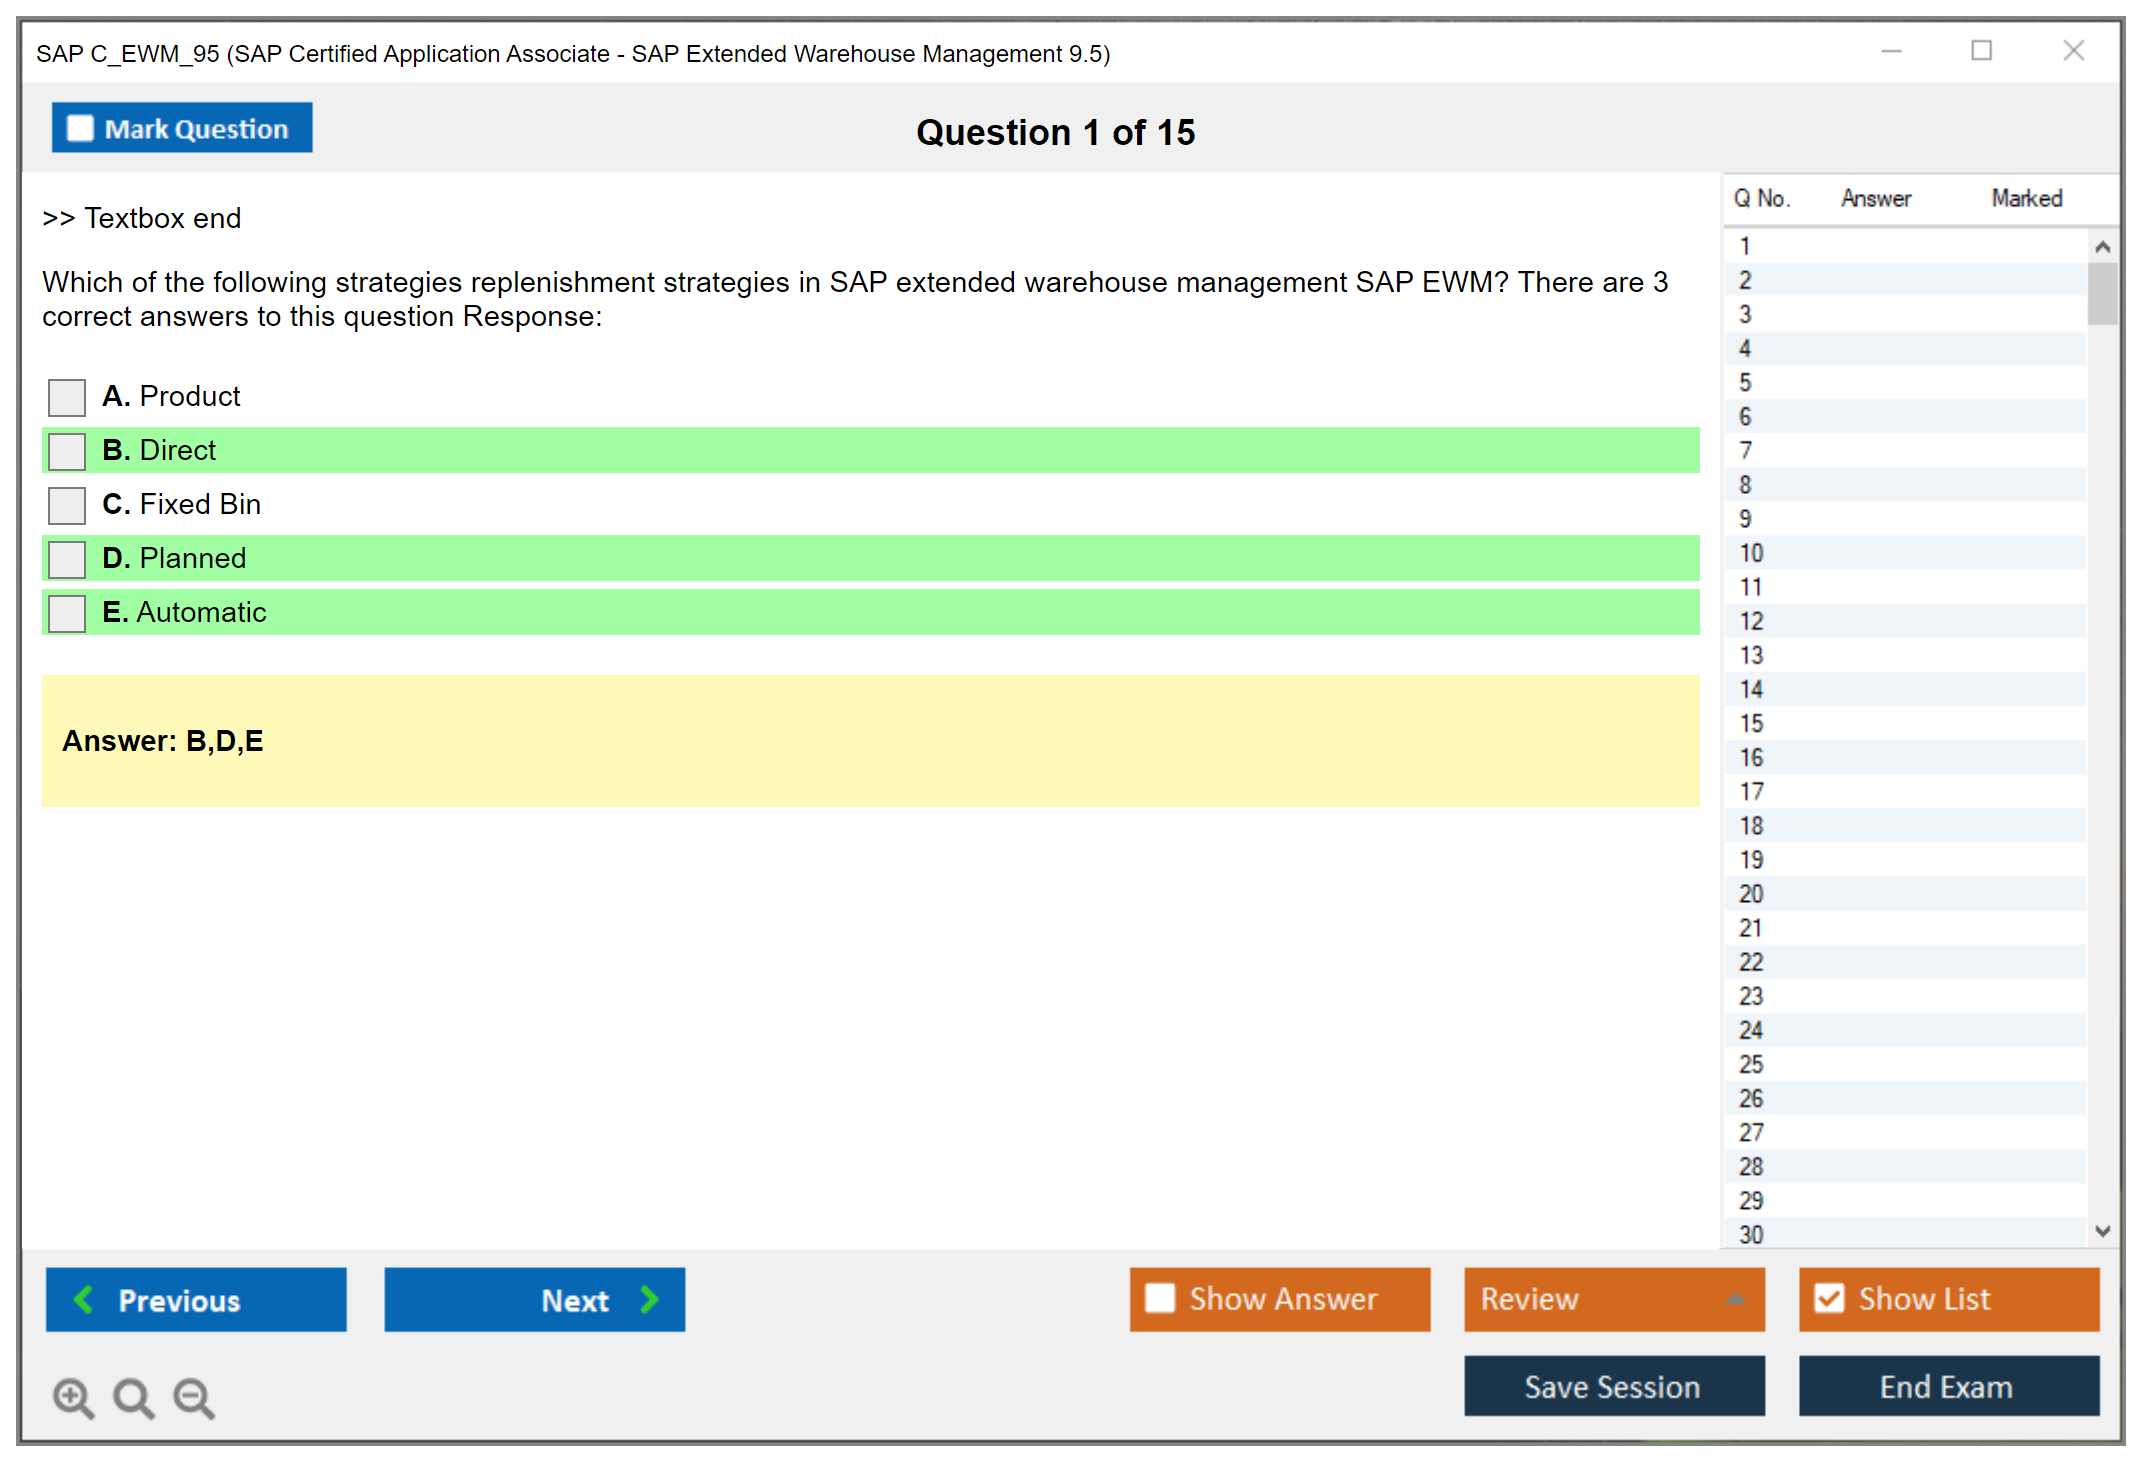The height and width of the screenshot is (1470, 2150).
Task: Click the zoom in magnifier icon
Action: point(73,1397)
